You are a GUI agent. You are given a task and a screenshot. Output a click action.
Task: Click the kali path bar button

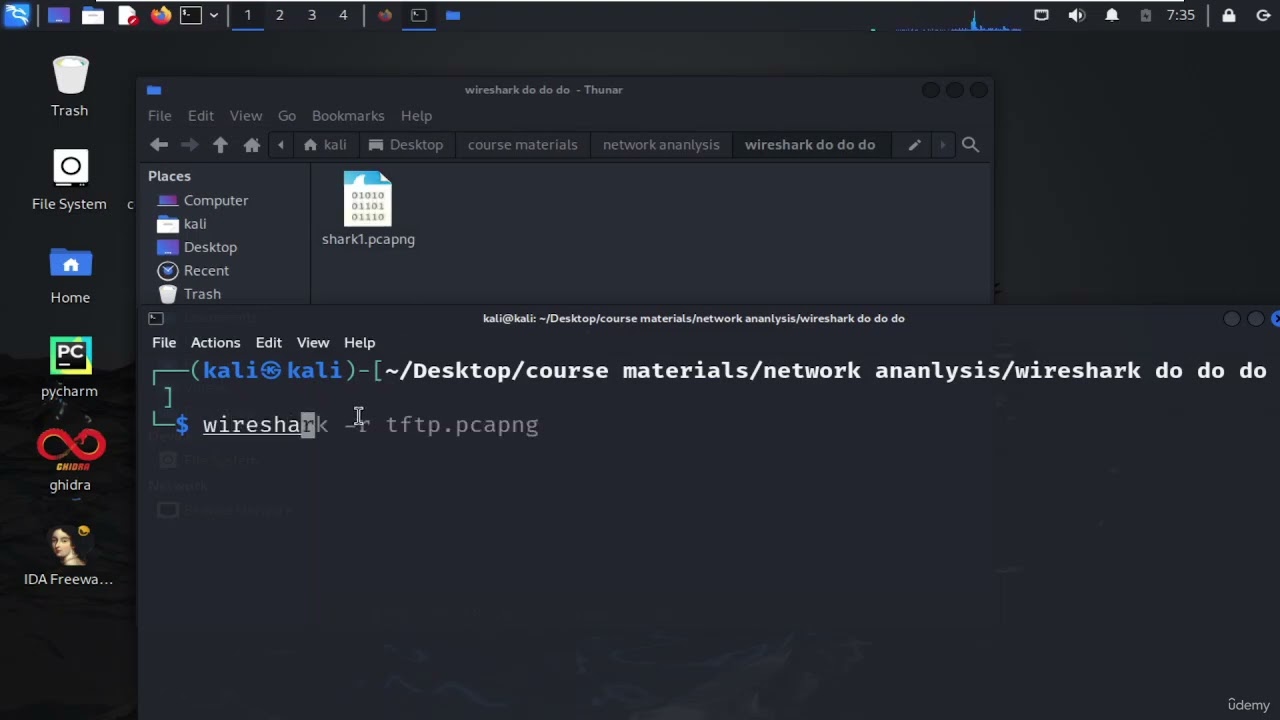pyautogui.click(x=325, y=145)
